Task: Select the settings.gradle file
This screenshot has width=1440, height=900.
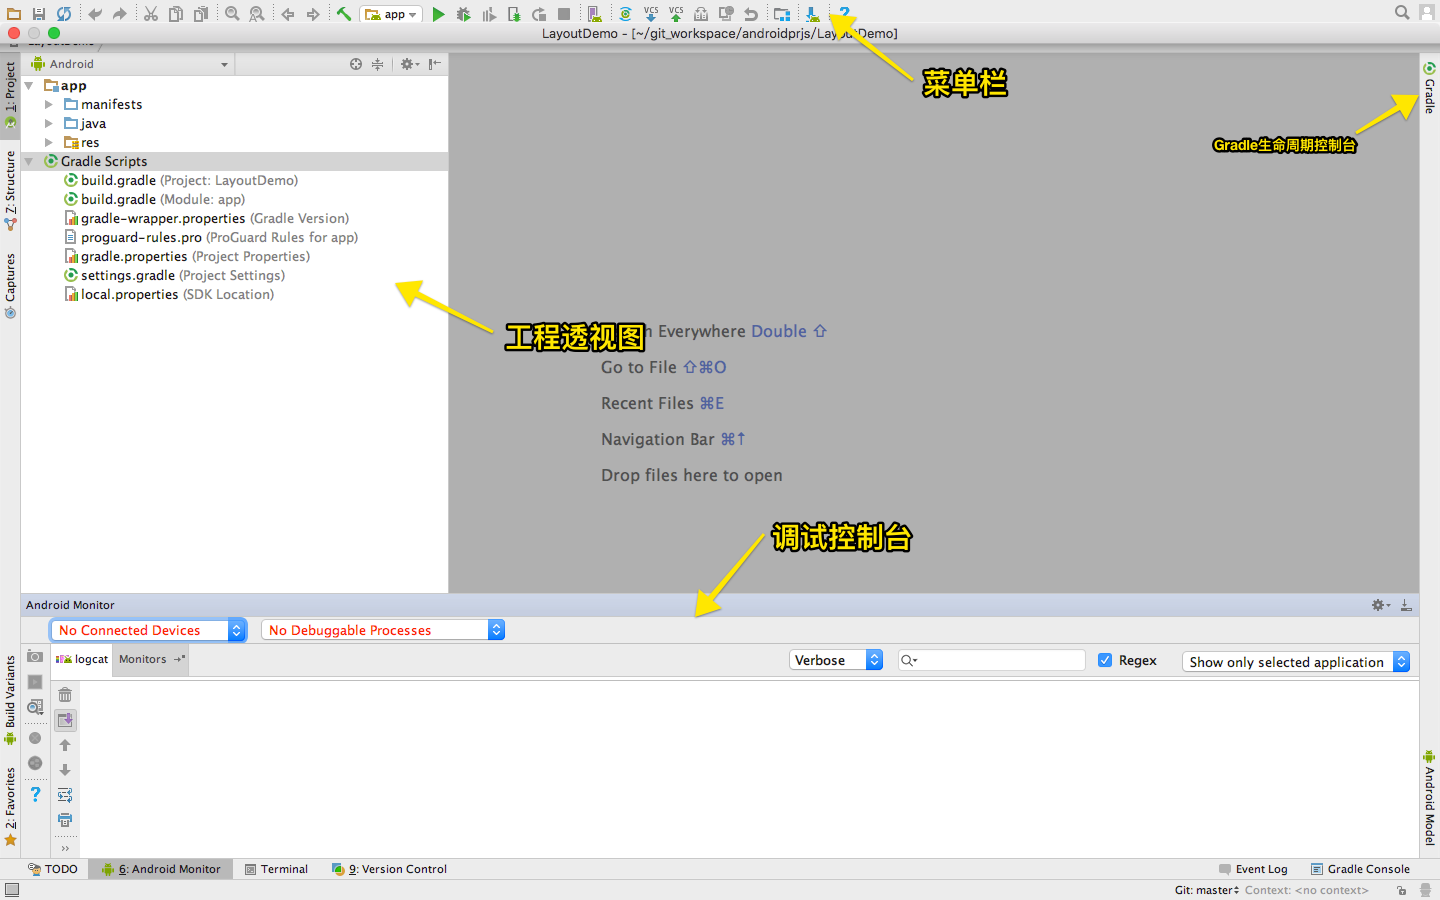Action: pos(174,276)
